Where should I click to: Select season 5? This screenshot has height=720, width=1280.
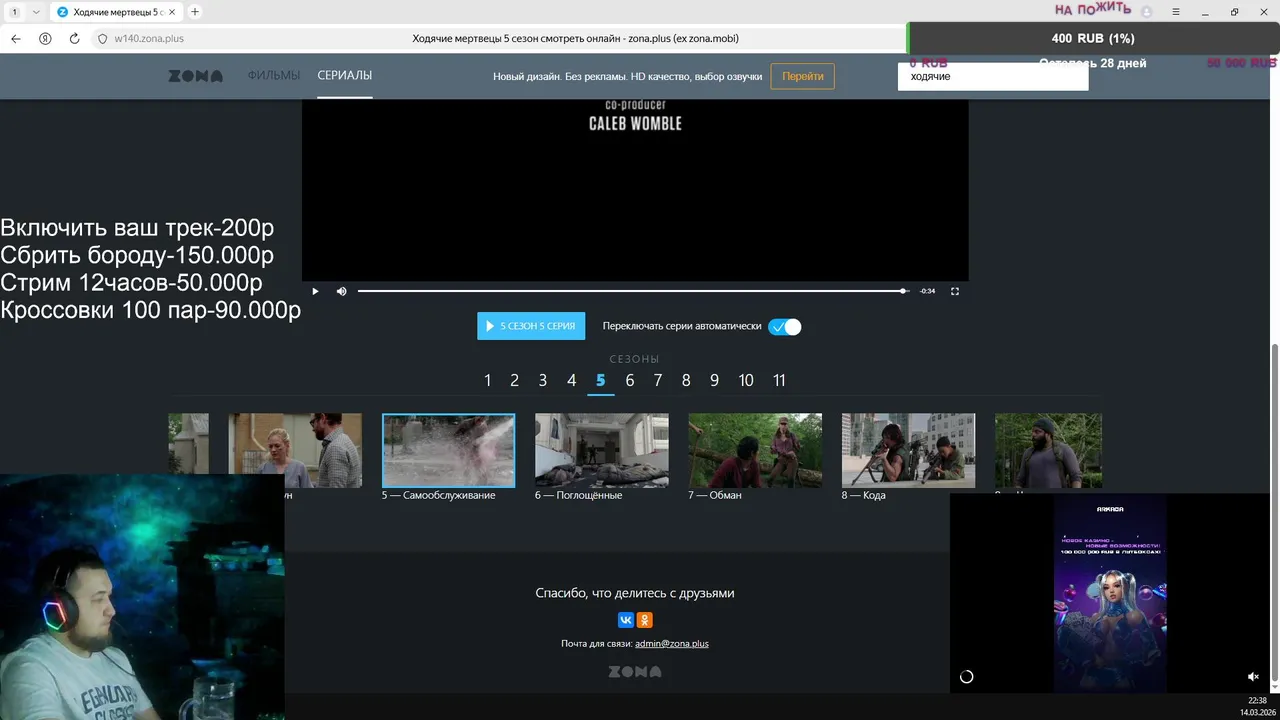tap(601, 380)
